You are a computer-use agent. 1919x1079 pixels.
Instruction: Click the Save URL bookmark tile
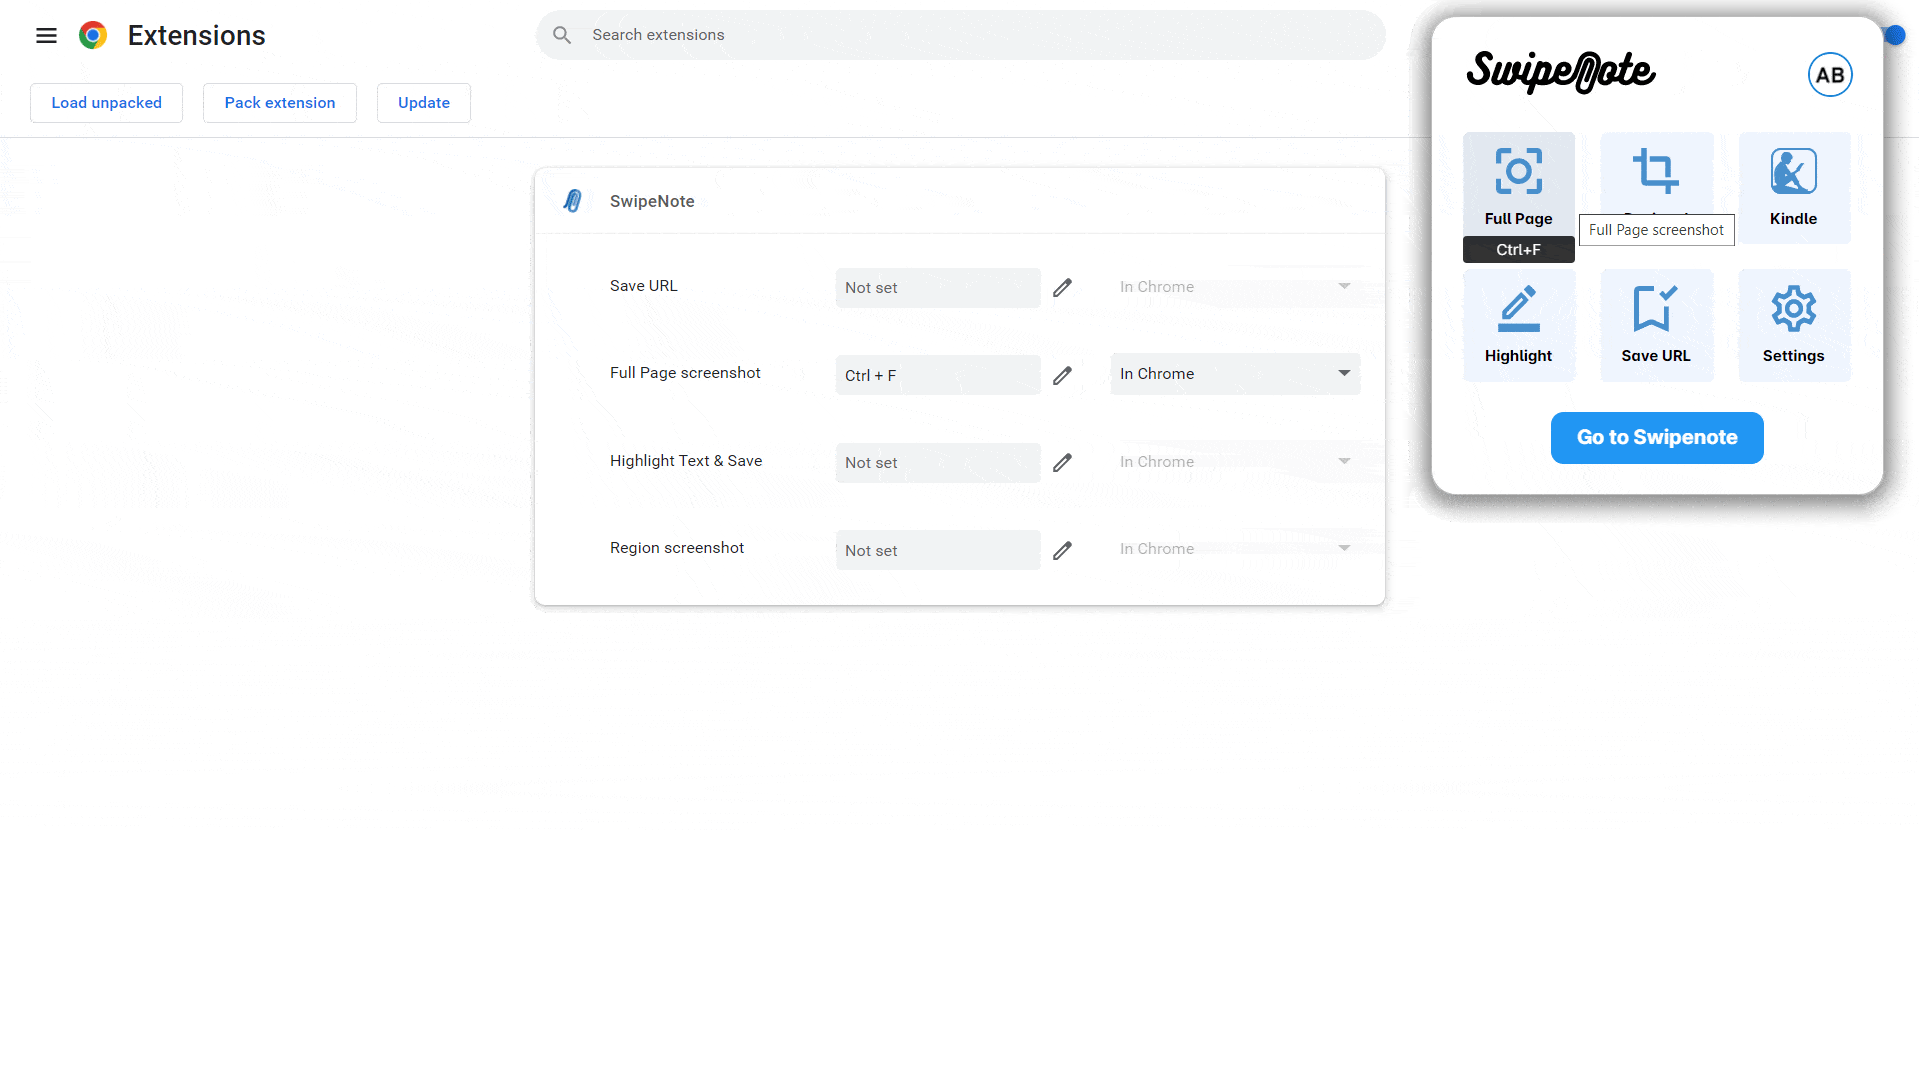1656,325
